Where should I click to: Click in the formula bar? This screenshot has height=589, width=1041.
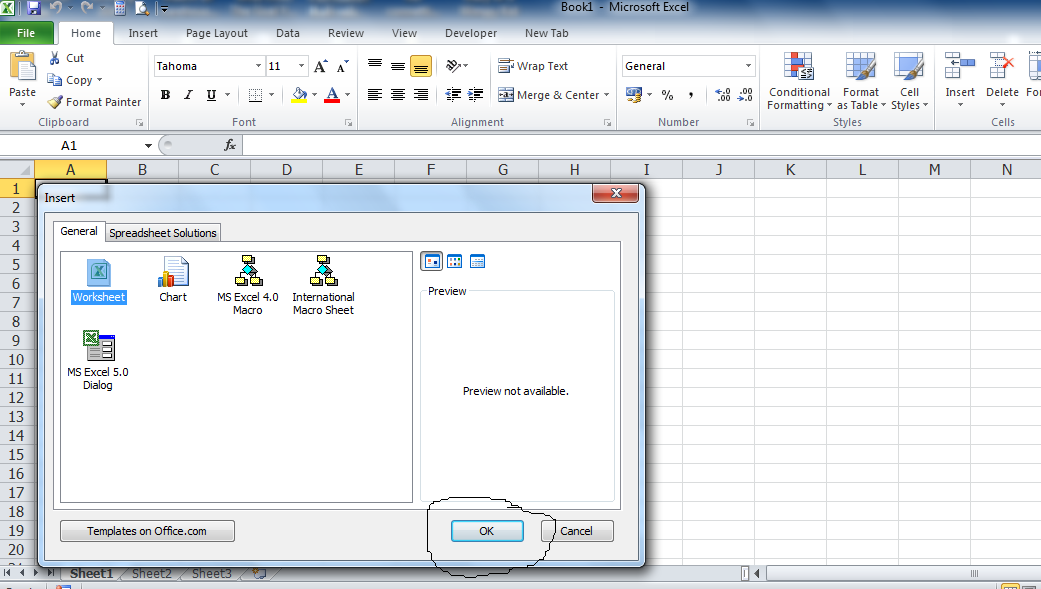pos(641,145)
